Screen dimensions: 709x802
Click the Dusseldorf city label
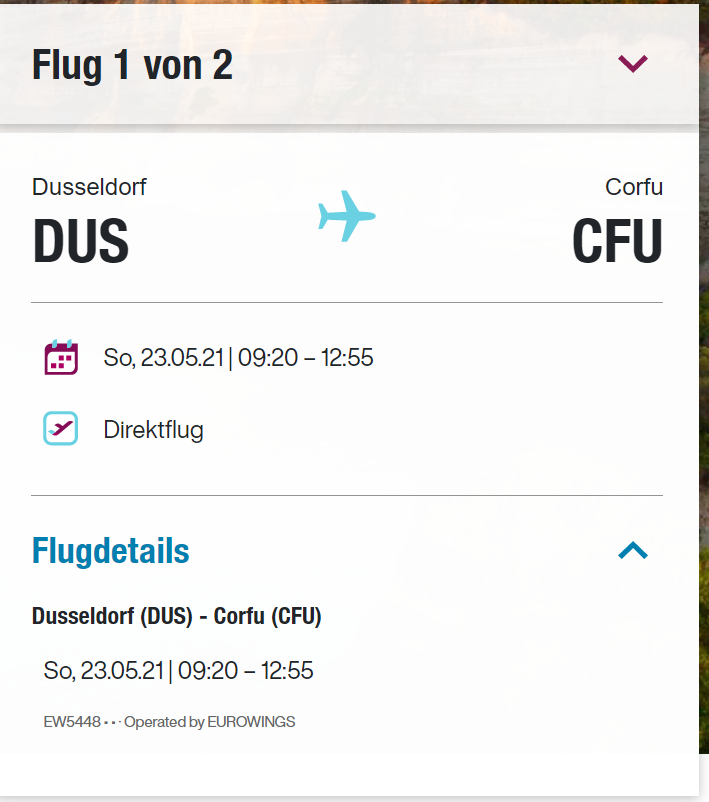89,187
